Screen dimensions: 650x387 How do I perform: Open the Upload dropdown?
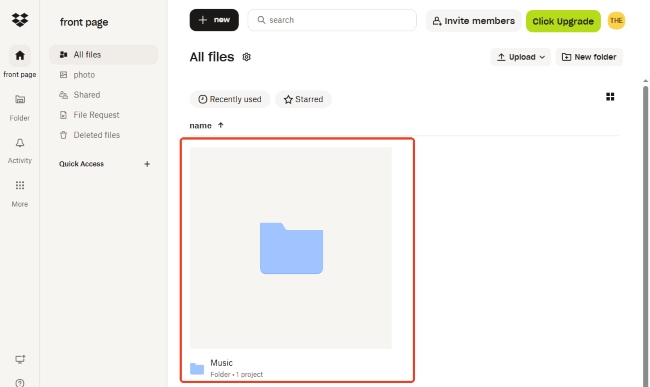pyautogui.click(x=521, y=57)
